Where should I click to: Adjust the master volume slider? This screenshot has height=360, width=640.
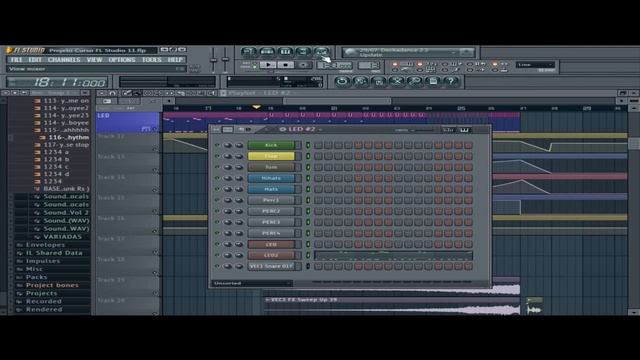click(213, 61)
